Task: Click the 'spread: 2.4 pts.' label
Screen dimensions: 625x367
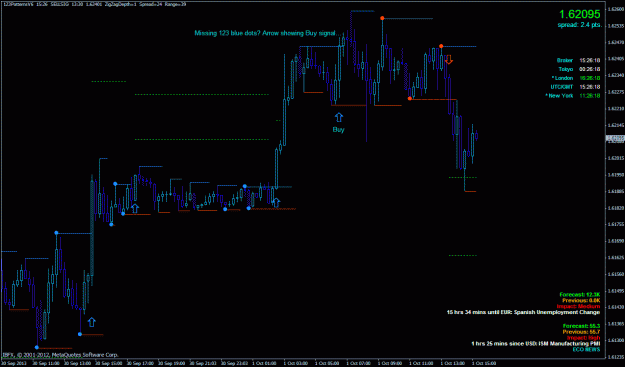Action: pyautogui.click(x=580, y=25)
